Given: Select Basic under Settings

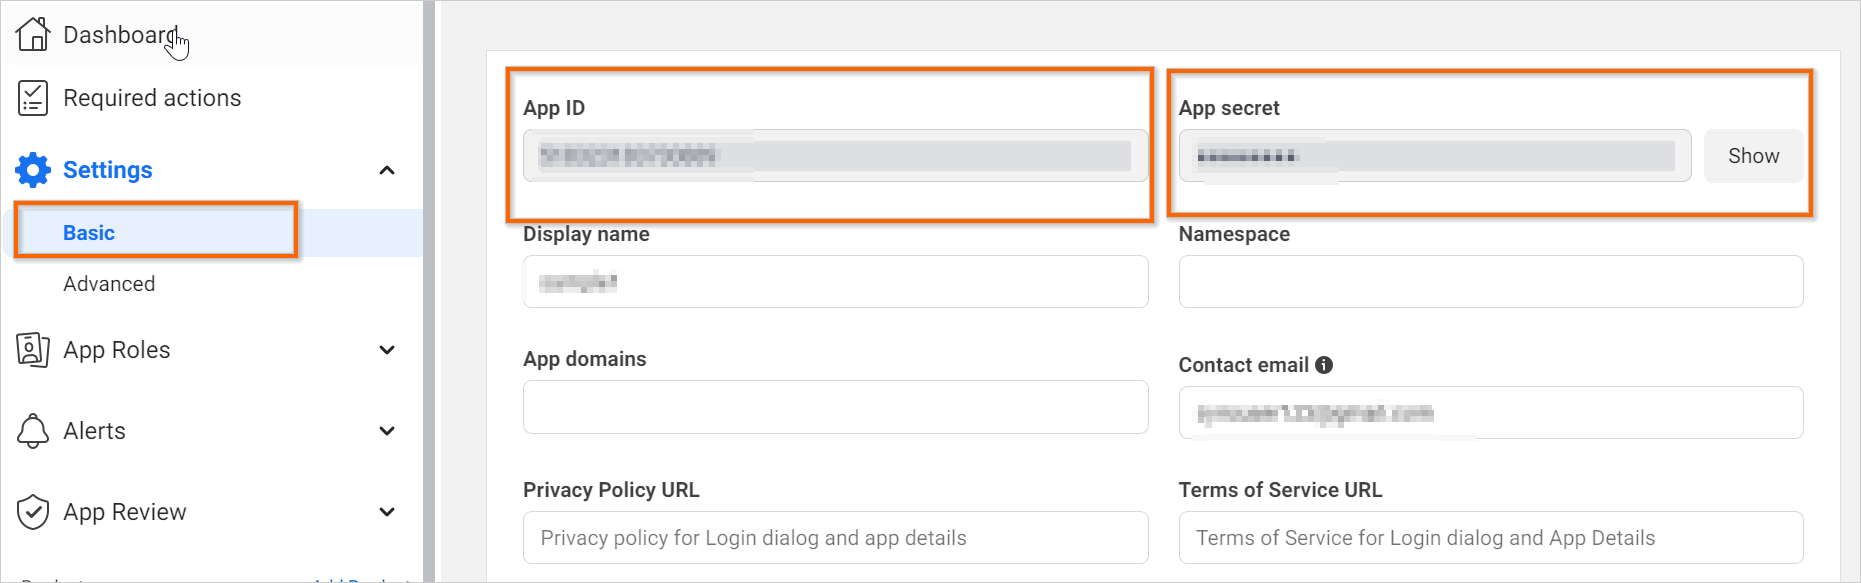Looking at the screenshot, I should [89, 233].
